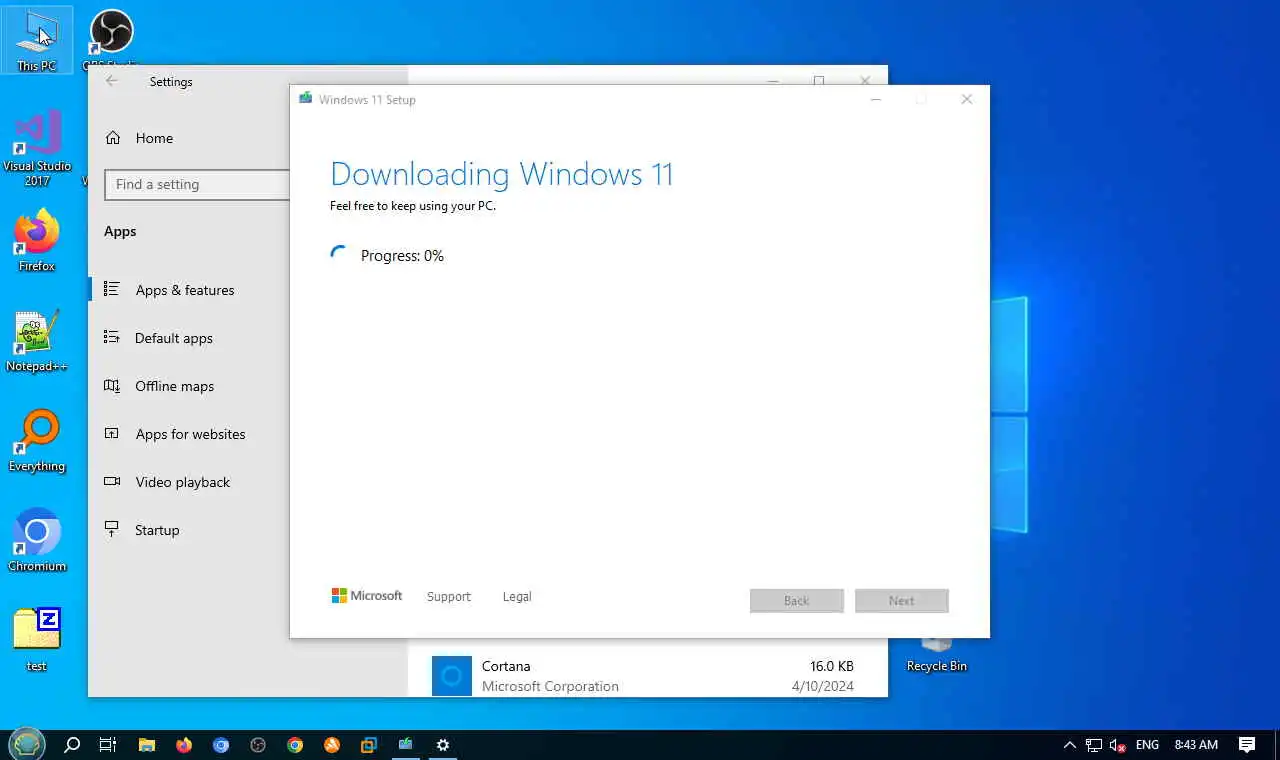1280x760 pixels.
Task: Switch to Settings gear on taskbar
Action: [443, 745]
